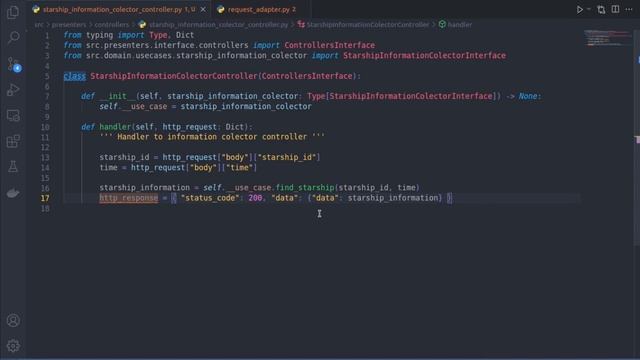Open the Manage settings gear
Viewport: 640px width, 360px height.
[x=13, y=346]
